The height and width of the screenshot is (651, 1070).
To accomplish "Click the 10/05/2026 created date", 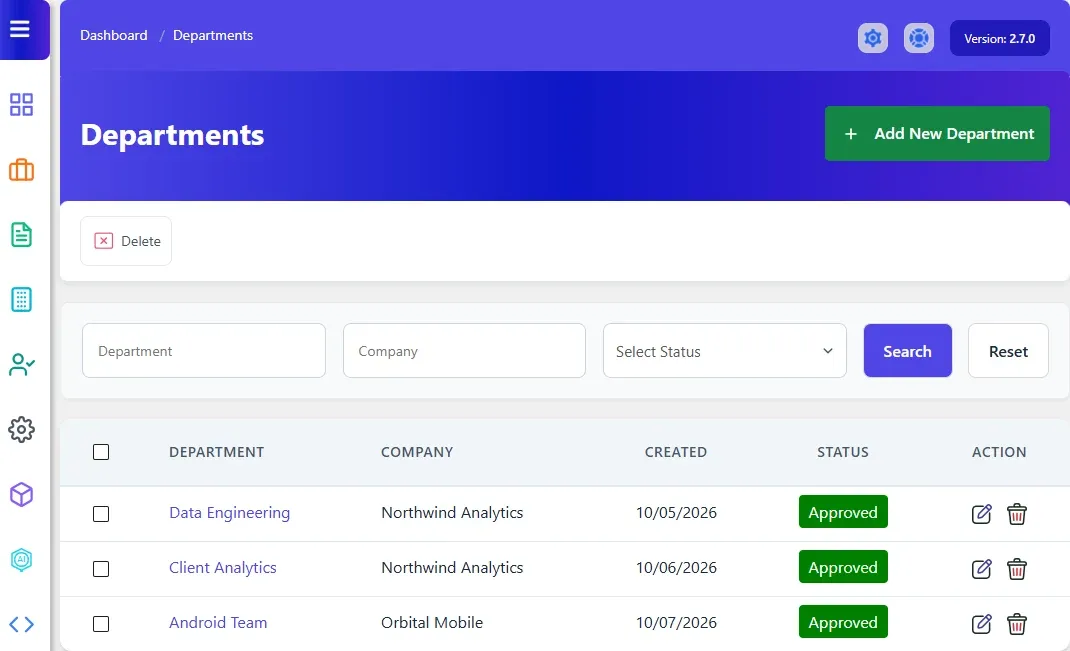I will [x=676, y=512].
